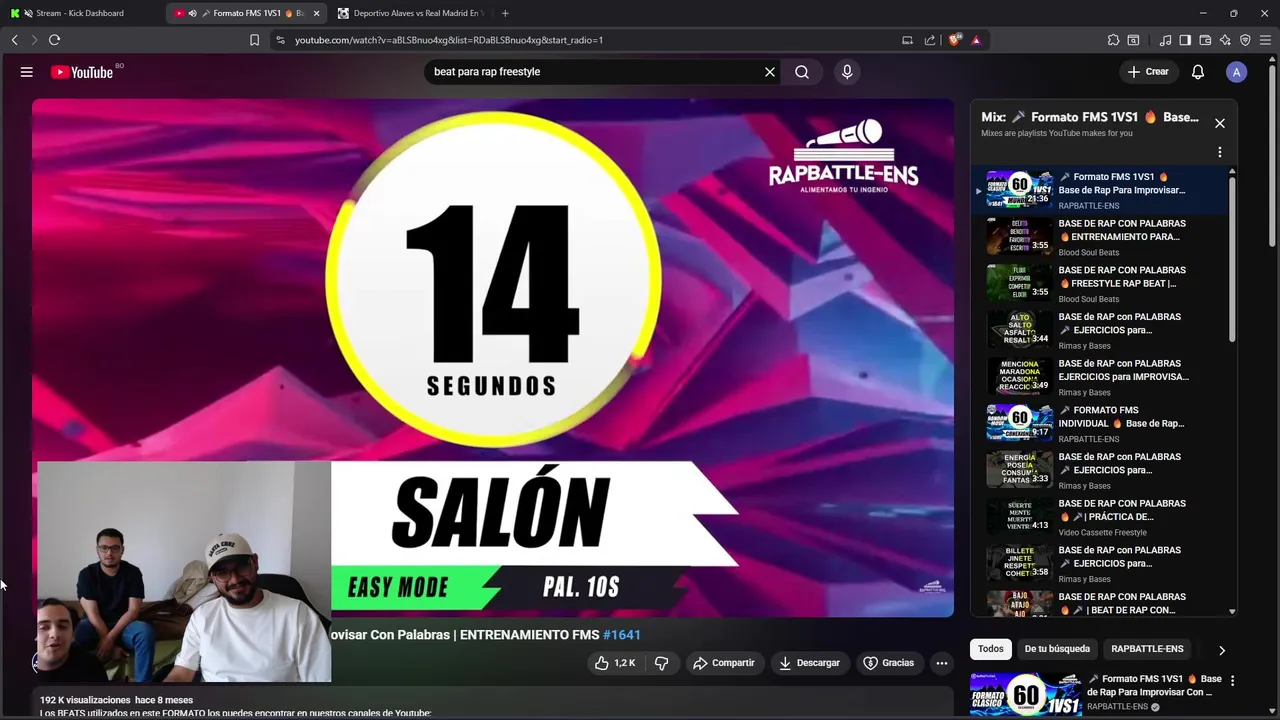Open YouTube notifications bell

pyautogui.click(x=1198, y=72)
